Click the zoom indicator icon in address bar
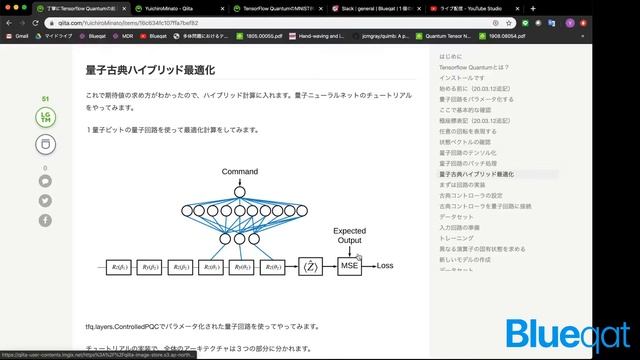Viewport: 640px width, 360px height. pyautogui.click(x=496, y=23)
